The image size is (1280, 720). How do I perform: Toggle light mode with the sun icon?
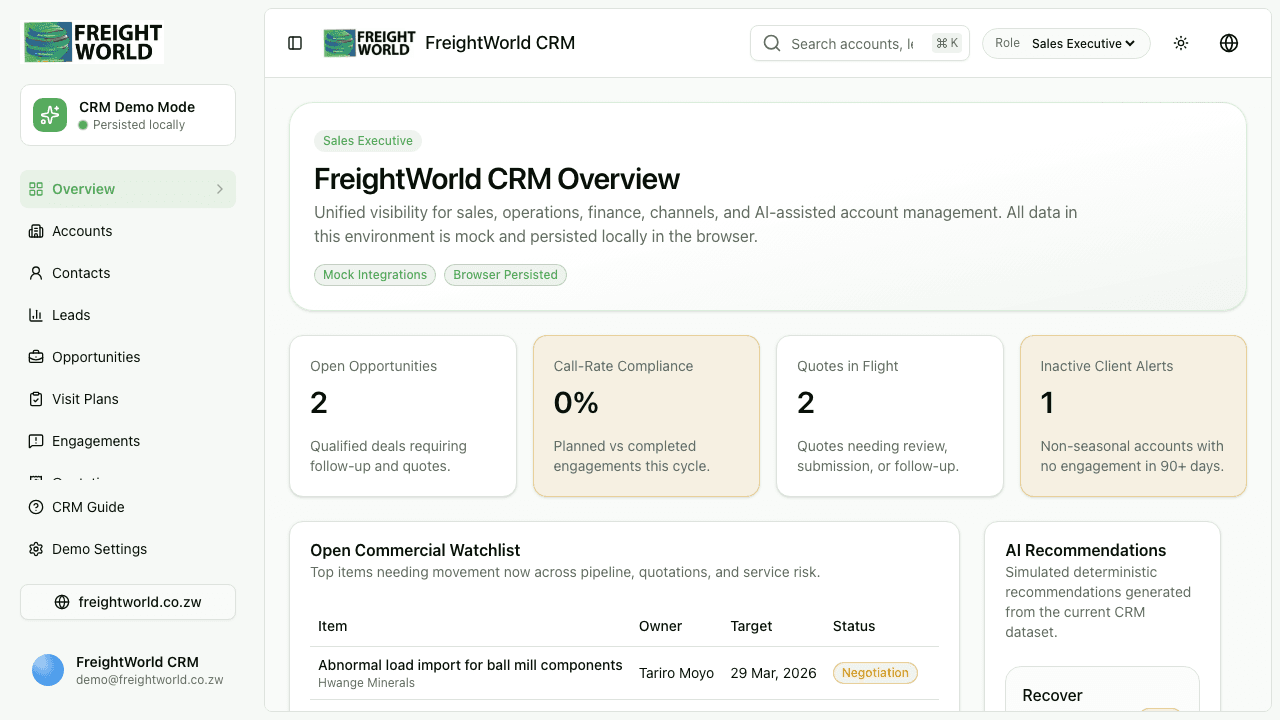(x=1181, y=43)
